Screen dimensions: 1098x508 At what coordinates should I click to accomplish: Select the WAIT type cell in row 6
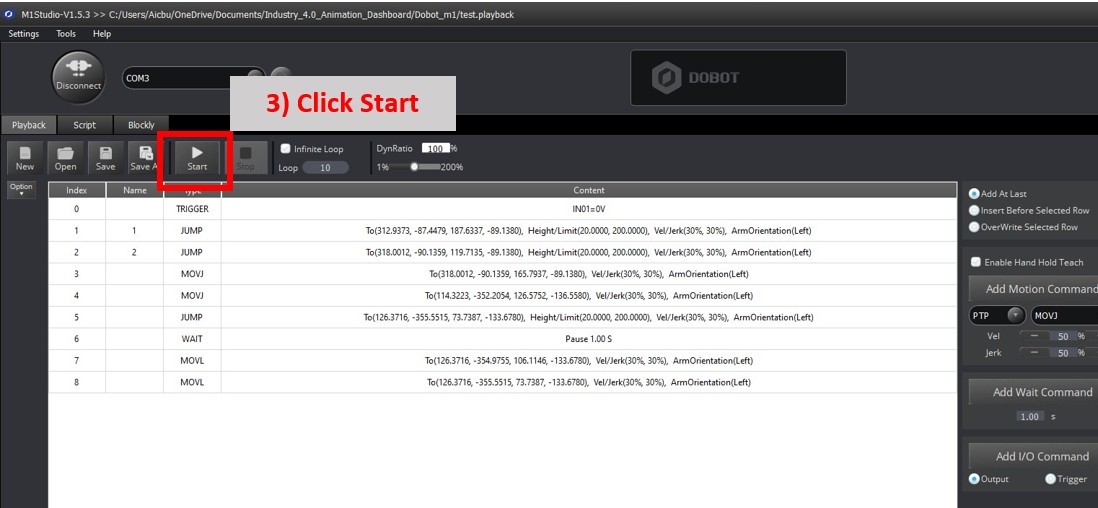coord(193,339)
